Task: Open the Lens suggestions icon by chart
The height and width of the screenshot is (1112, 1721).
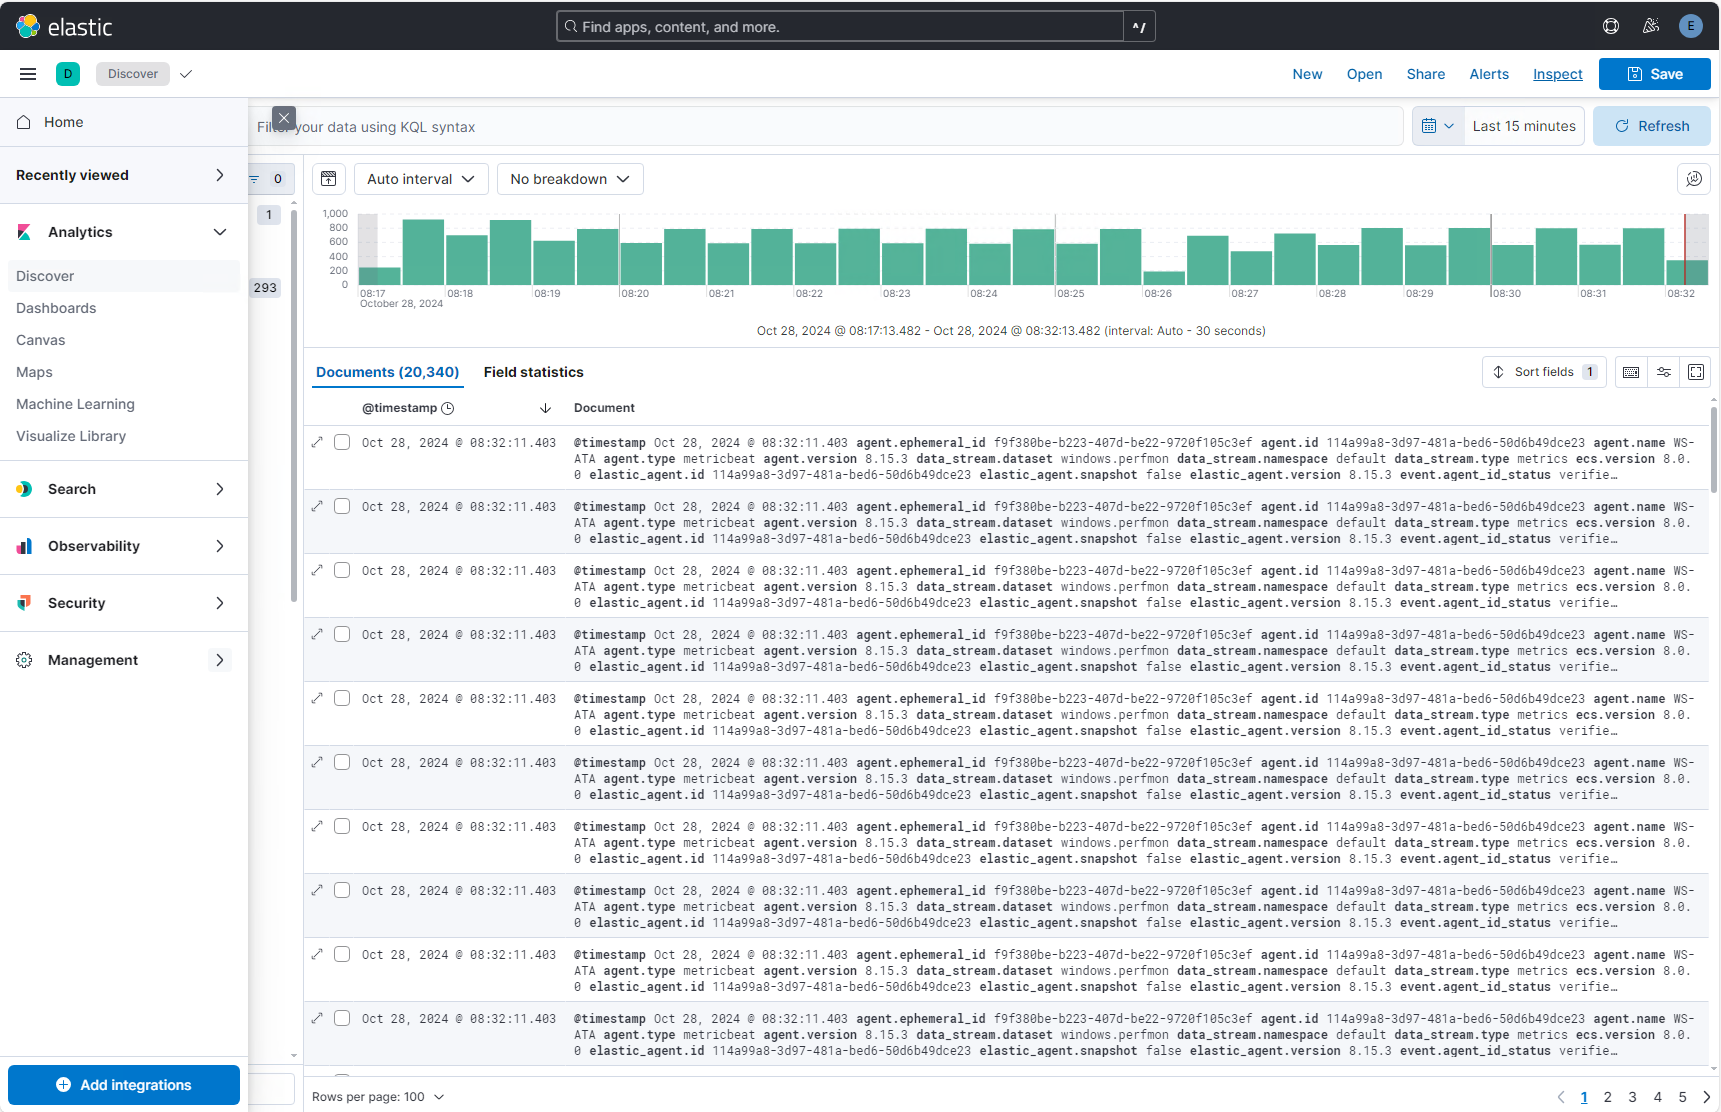Action: (x=1694, y=179)
